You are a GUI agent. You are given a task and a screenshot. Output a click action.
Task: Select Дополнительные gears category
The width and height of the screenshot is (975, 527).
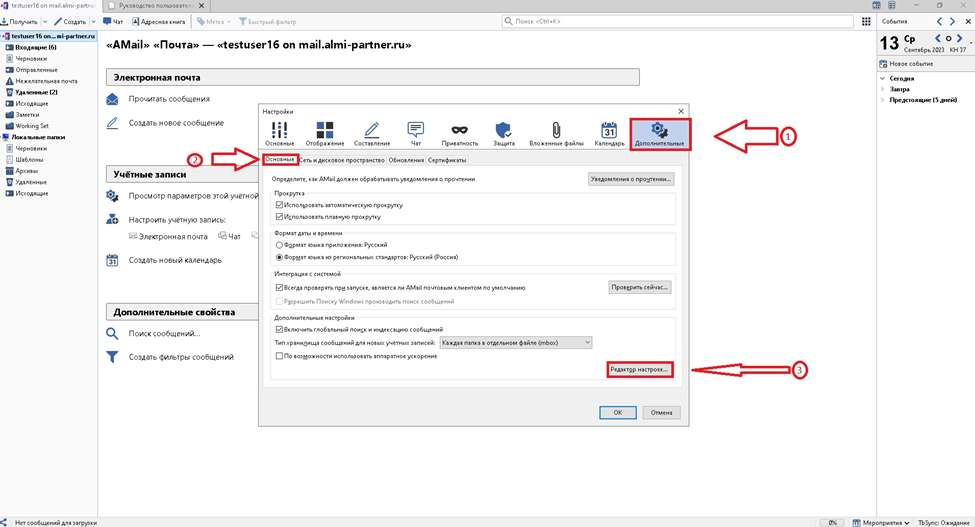pos(659,134)
